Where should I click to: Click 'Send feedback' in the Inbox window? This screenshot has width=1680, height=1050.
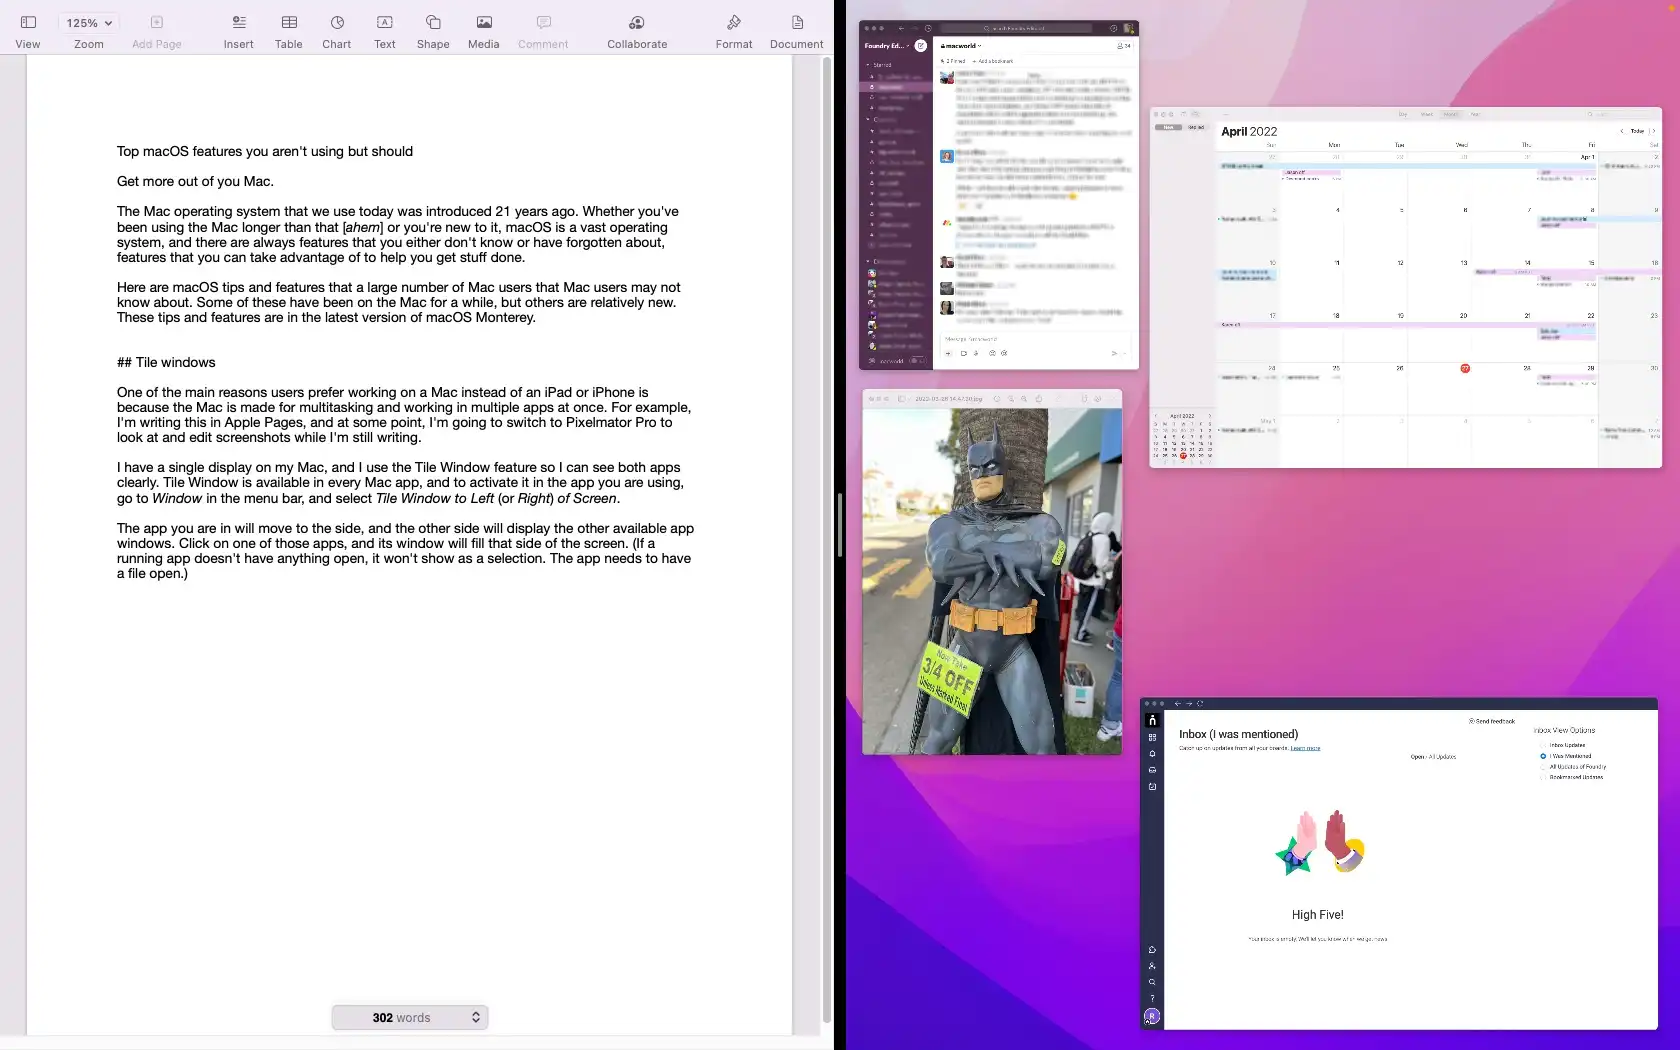pos(1492,721)
